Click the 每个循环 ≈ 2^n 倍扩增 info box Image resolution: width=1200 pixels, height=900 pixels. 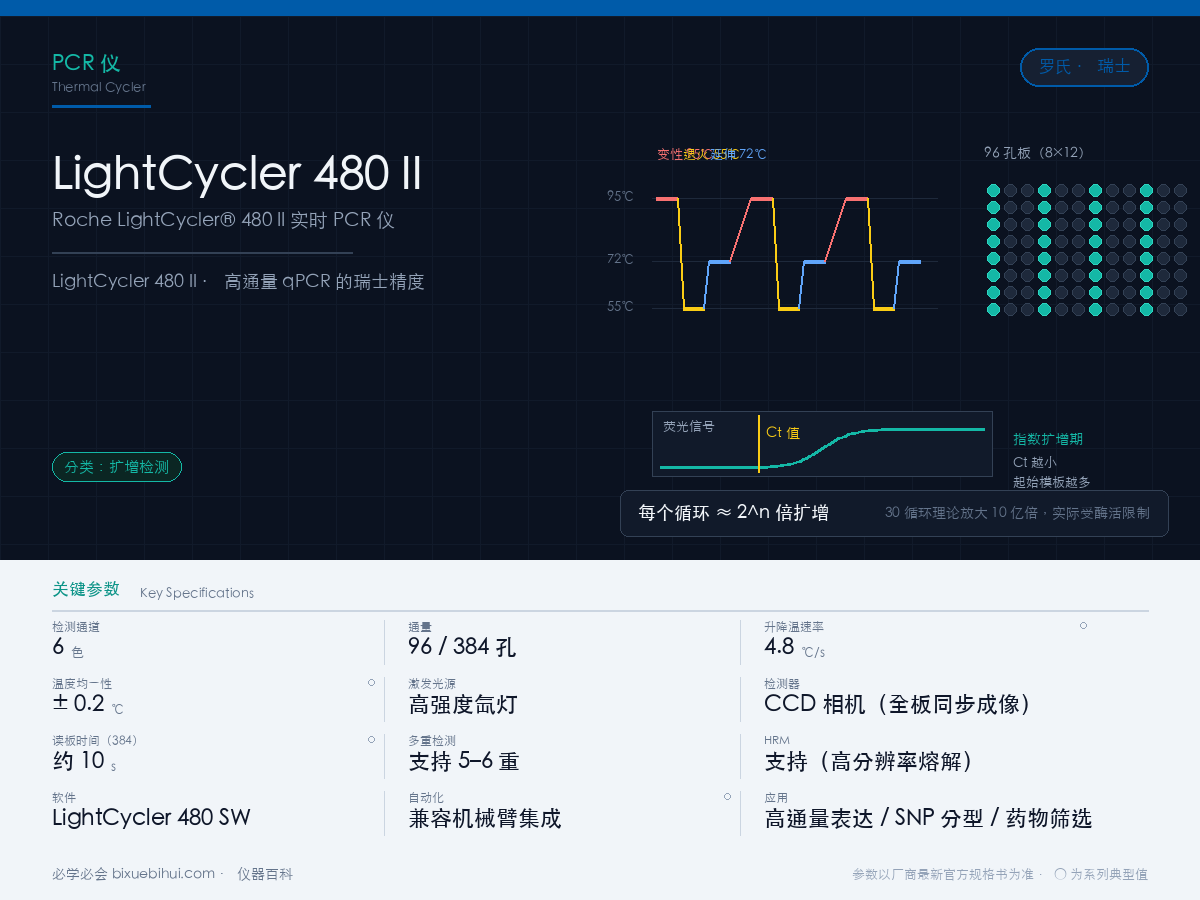(x=894, y=513)
